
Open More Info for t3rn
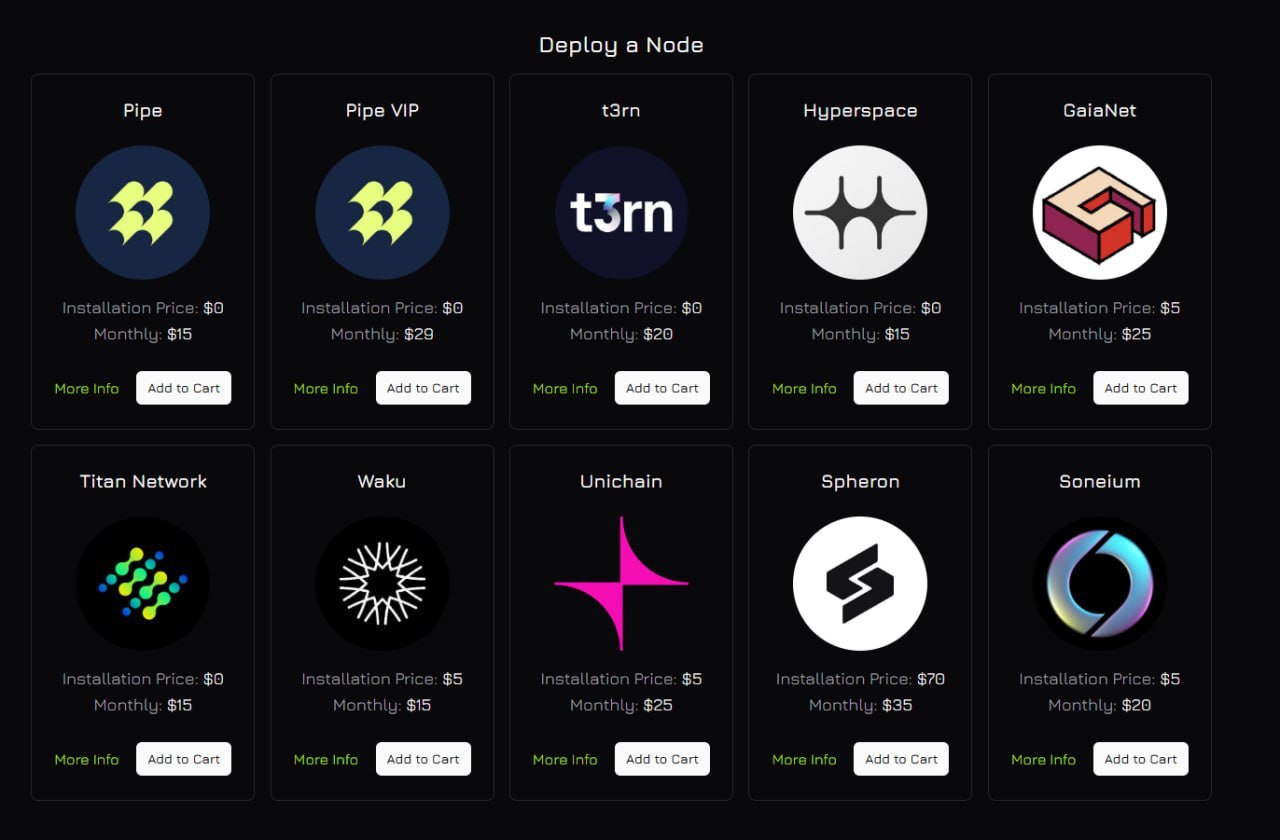565,389
